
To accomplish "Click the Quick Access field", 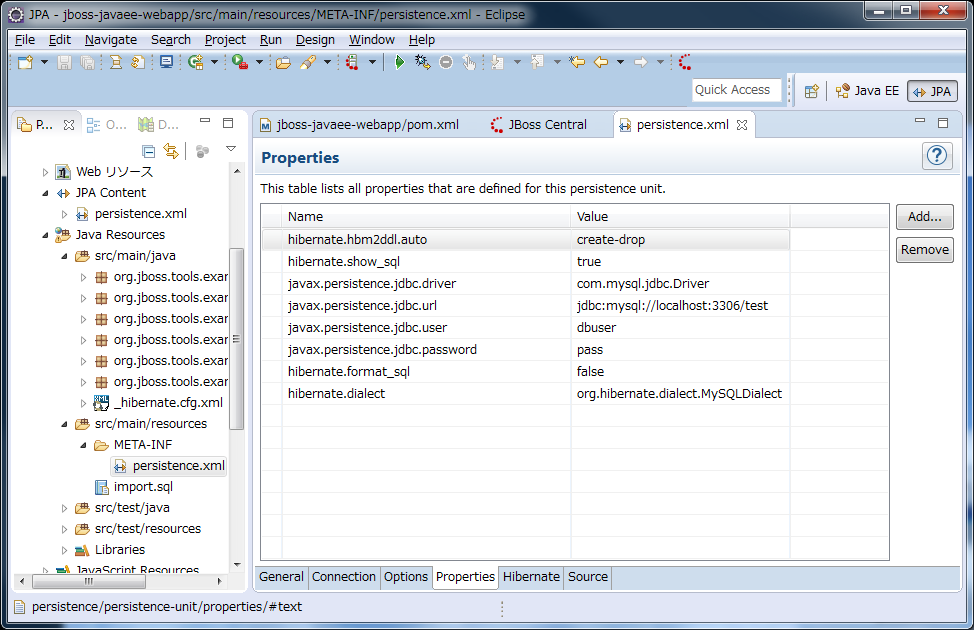I will 736,90.
